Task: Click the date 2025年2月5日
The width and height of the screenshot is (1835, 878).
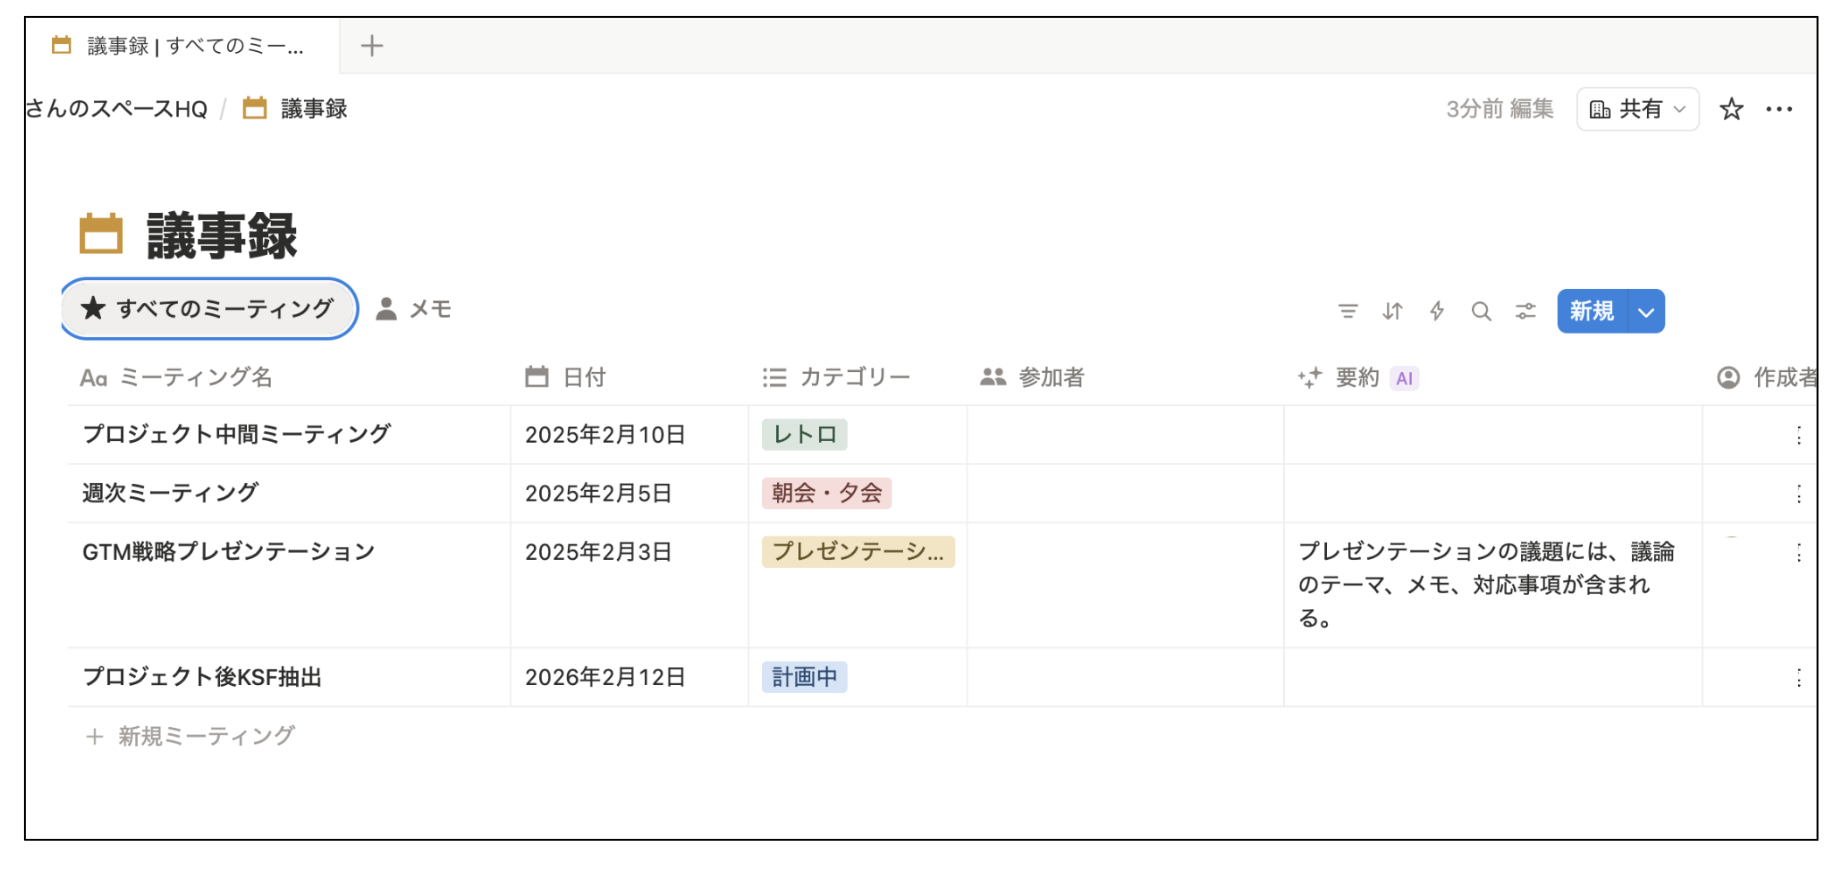Action: click(598, 493)
